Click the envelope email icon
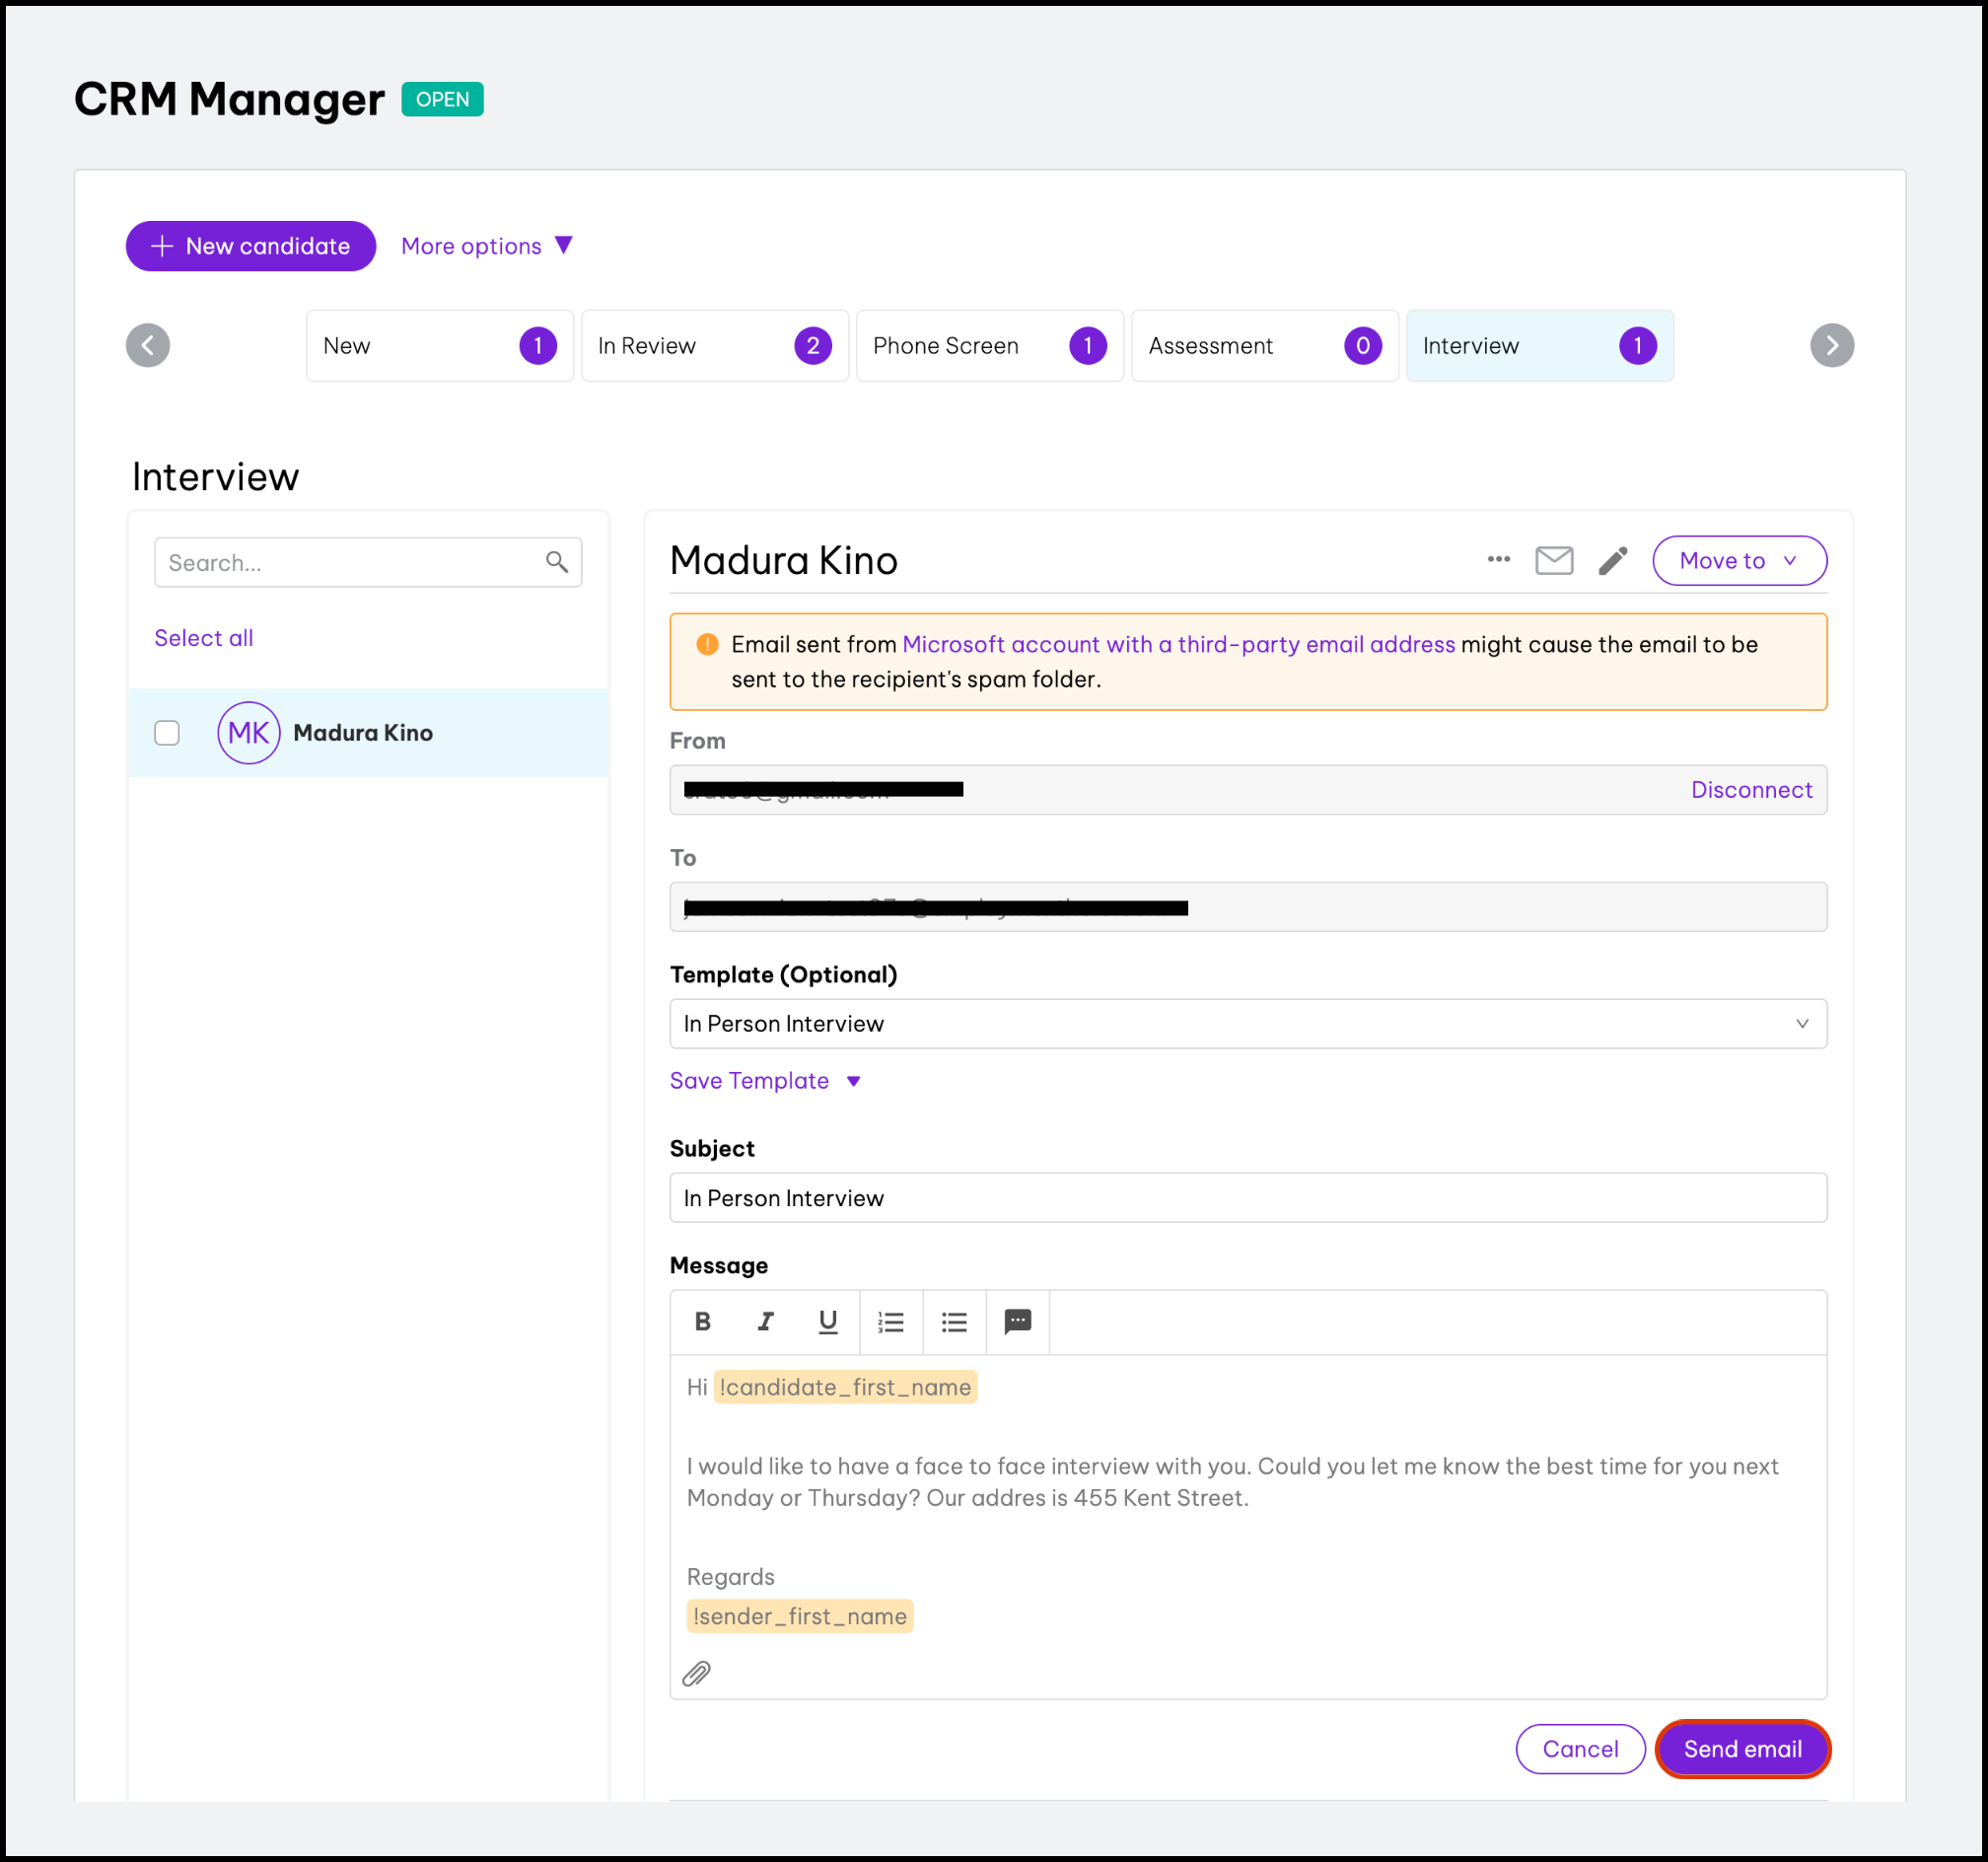The height and width of the screenshot is (1862, 1988). [x=1553, y=561]
